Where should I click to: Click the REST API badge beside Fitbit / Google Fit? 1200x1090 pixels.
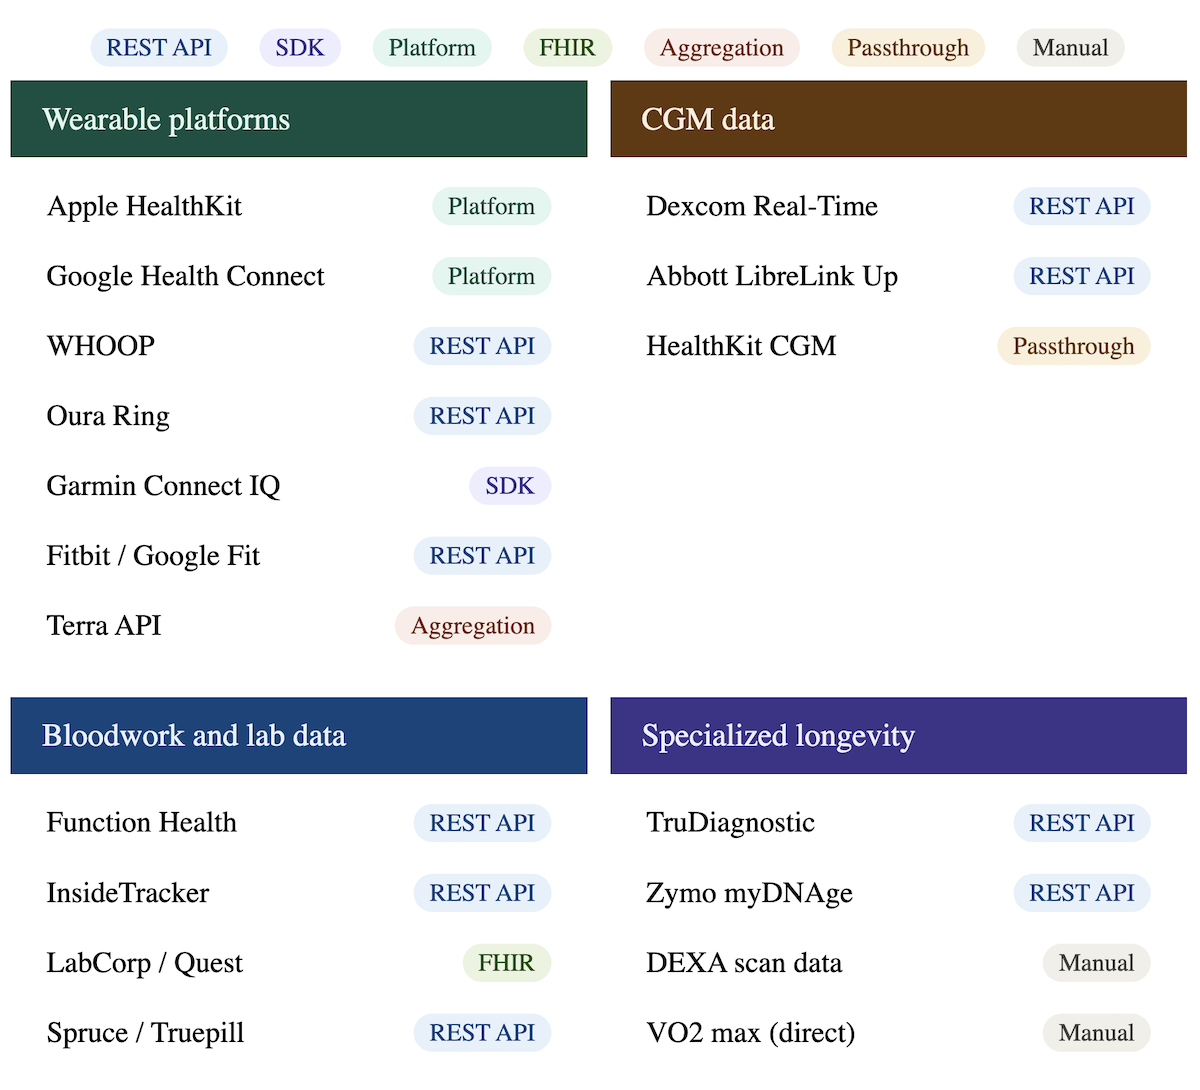[x=482, y=556]
